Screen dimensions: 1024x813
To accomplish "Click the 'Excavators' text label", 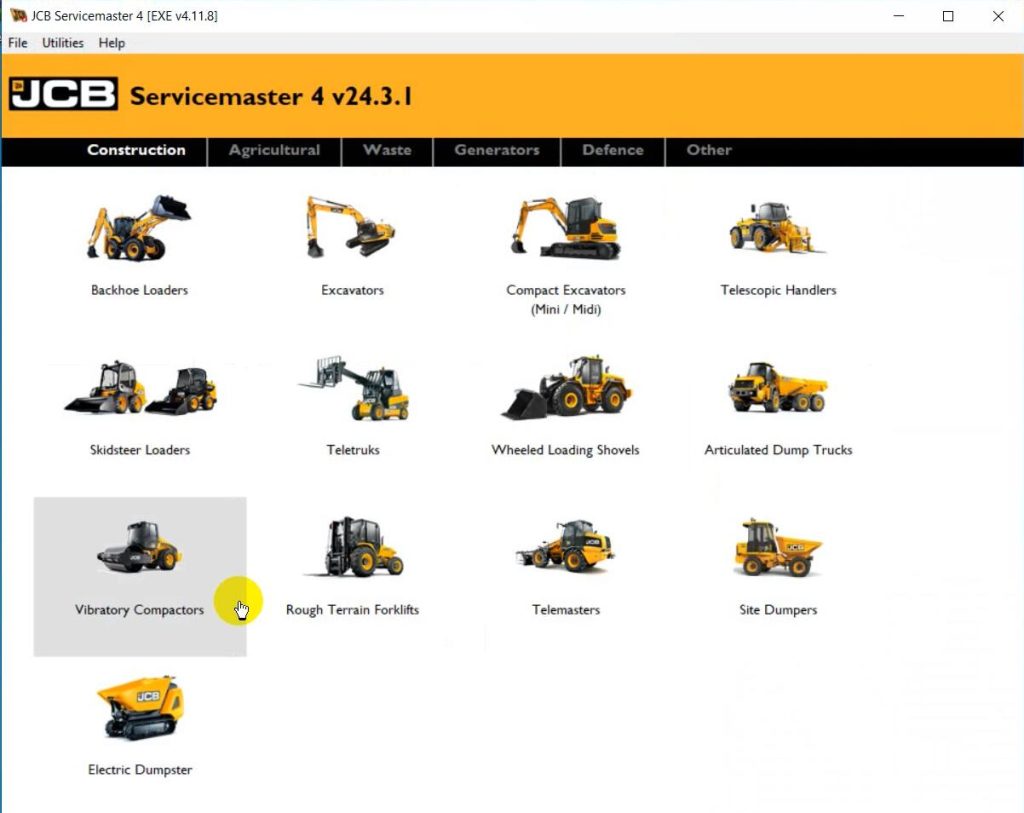I will coord(352,290).
